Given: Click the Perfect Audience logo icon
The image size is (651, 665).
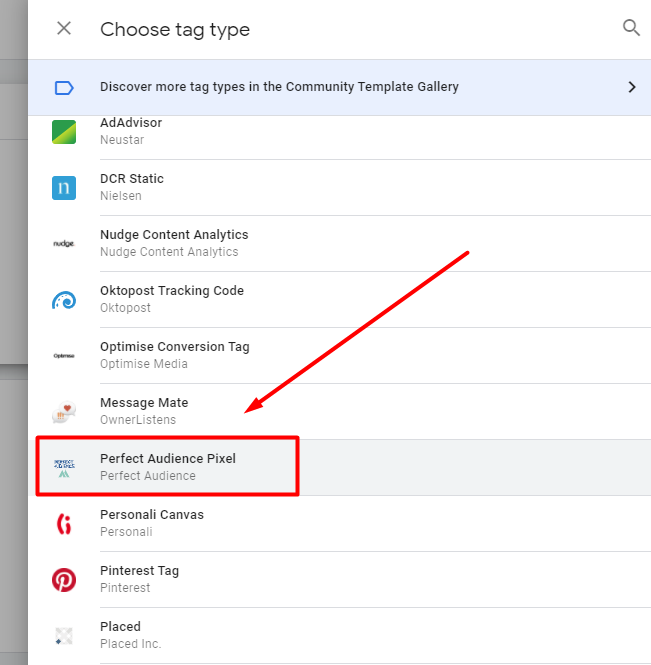Looking at the screenshot, I should click(64, 468).
